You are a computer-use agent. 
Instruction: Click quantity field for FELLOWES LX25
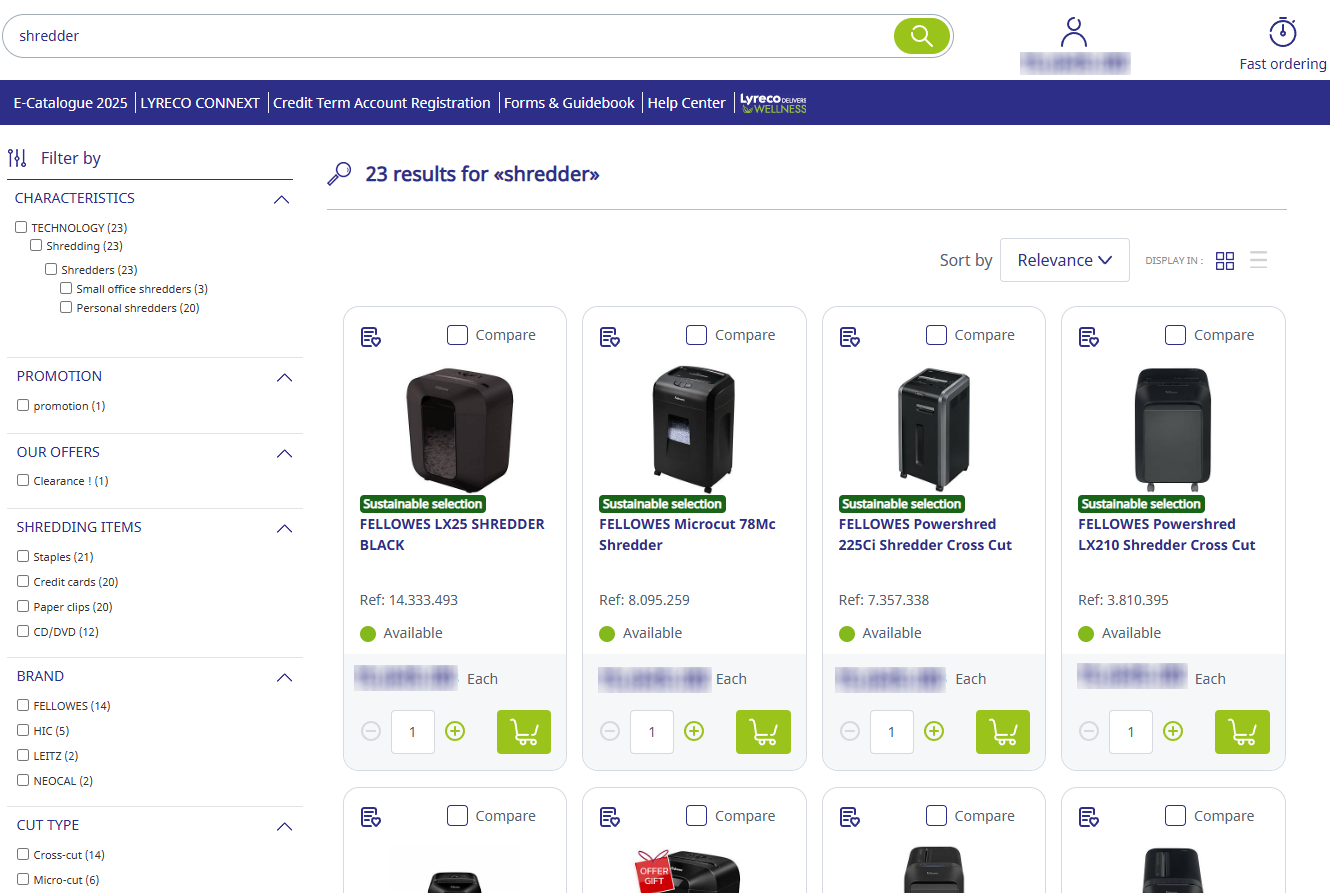pos(413,732)
